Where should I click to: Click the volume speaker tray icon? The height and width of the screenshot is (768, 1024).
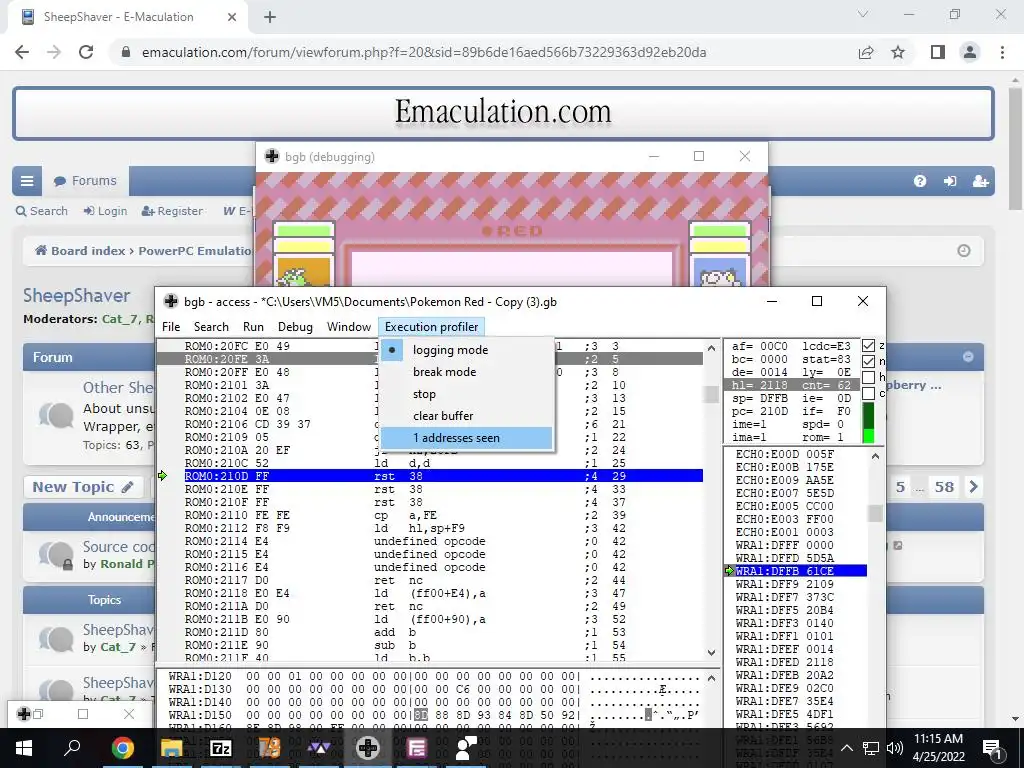[x=894, y=748]
